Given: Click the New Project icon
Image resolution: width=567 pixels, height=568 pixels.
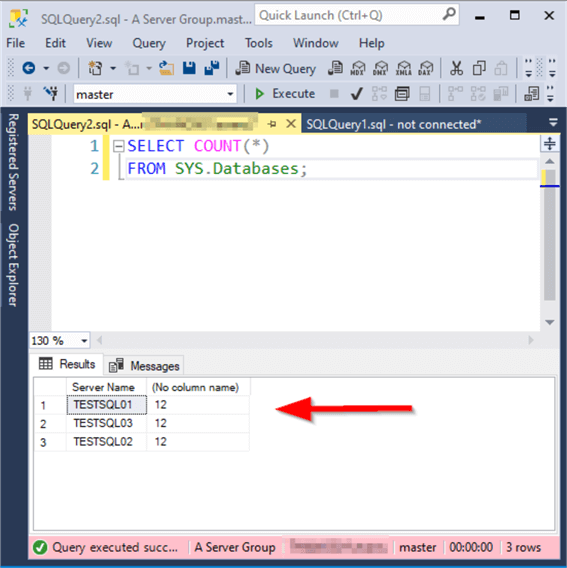Looking at the screenshot, I should pos(95,68).
